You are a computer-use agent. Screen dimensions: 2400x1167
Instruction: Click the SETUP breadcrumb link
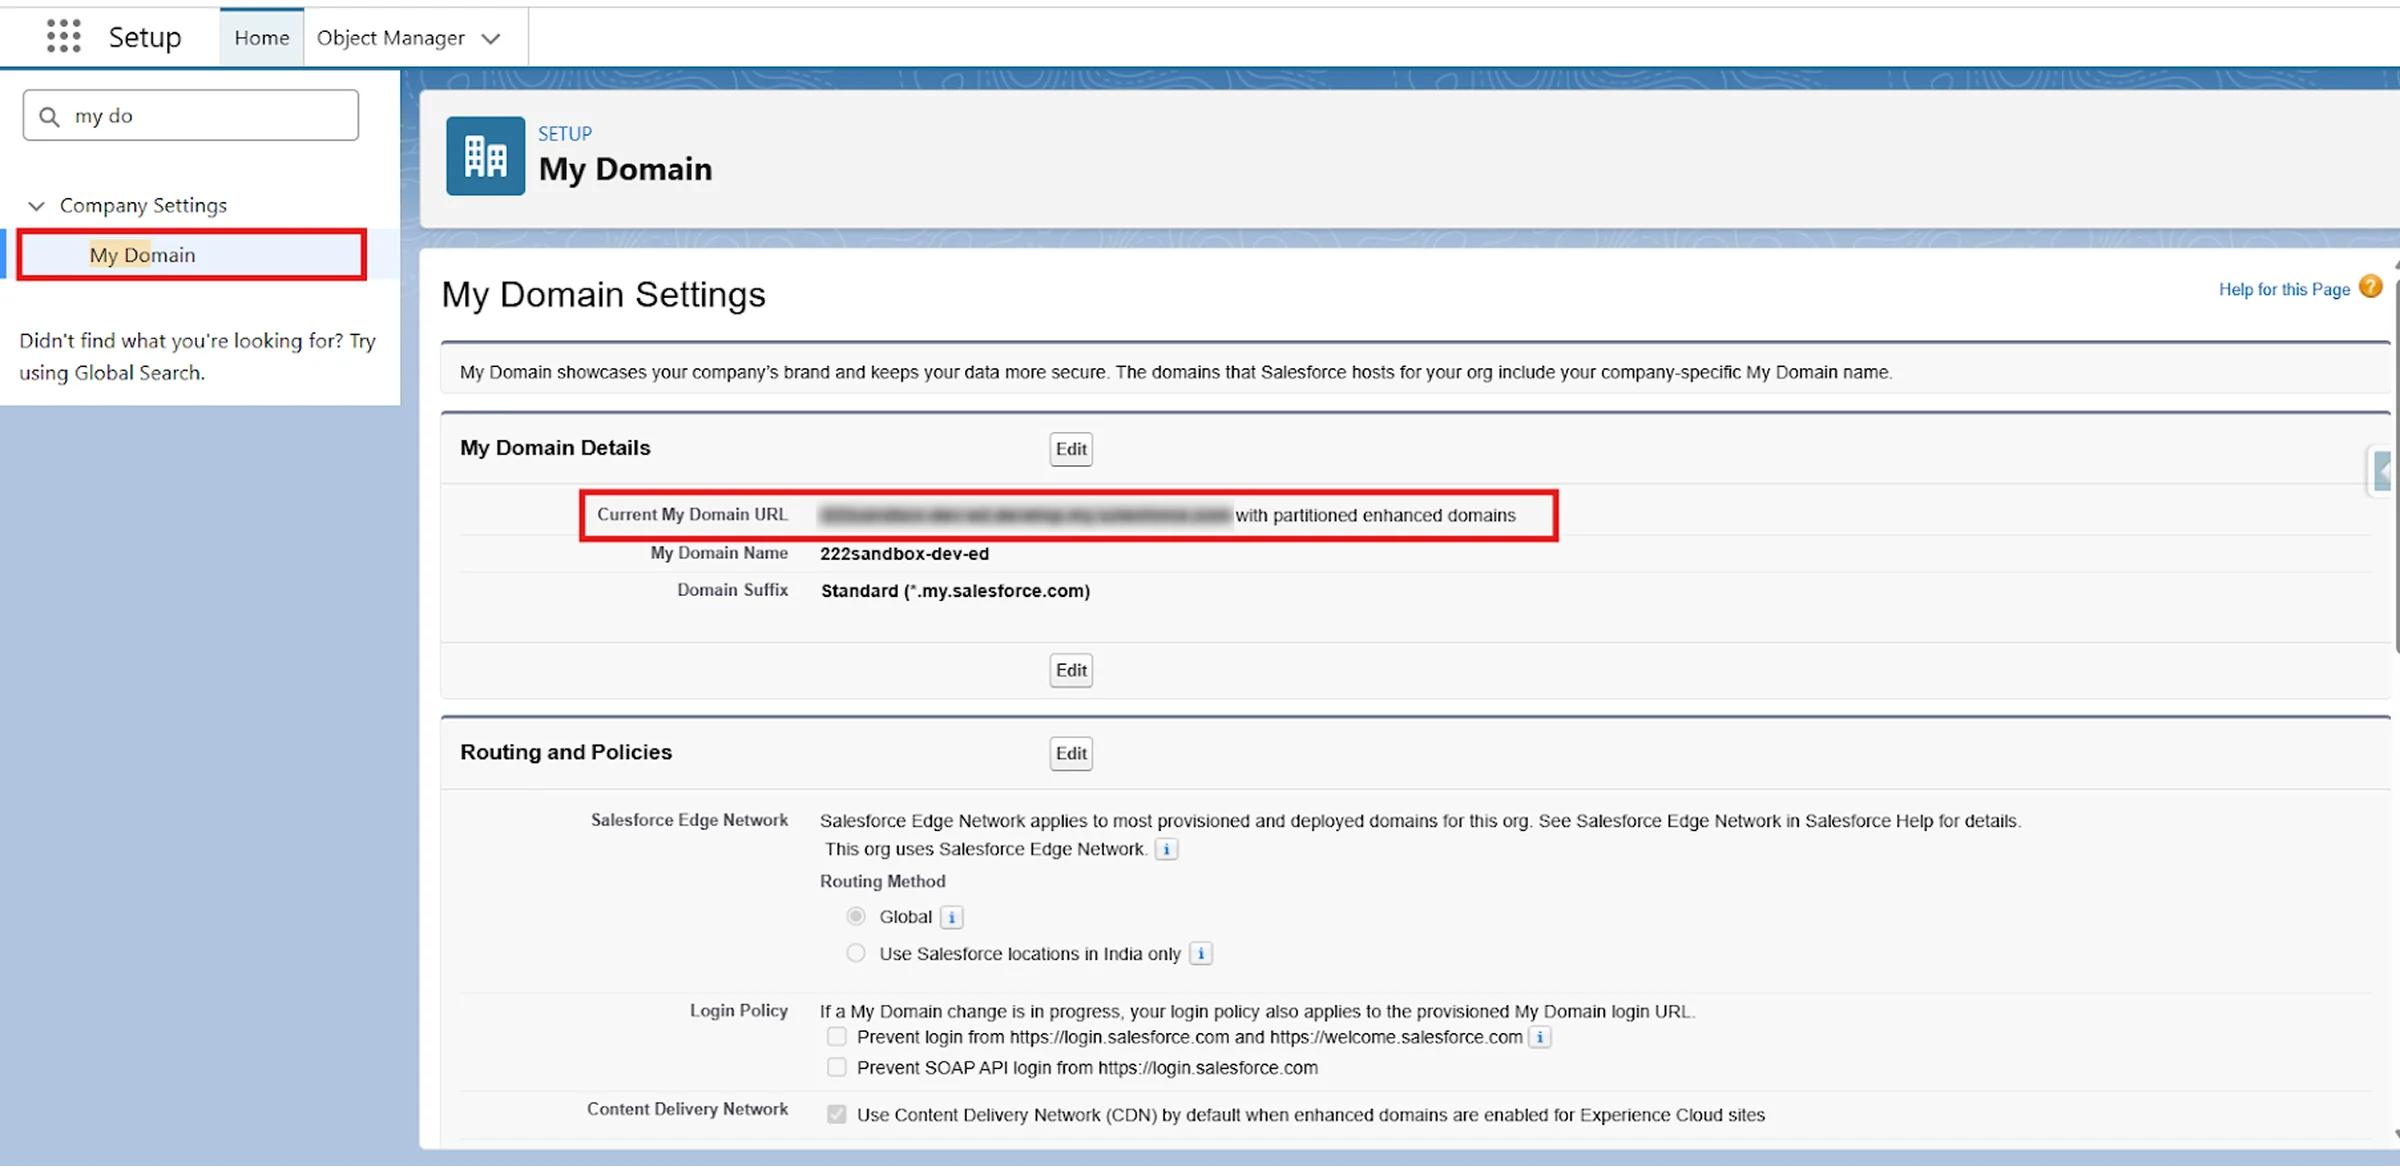tap(565, 133)
